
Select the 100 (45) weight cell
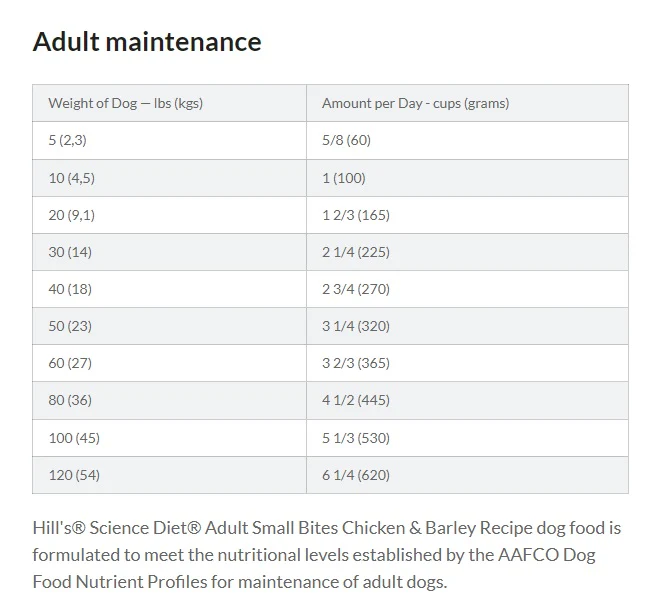coord(169,438)
